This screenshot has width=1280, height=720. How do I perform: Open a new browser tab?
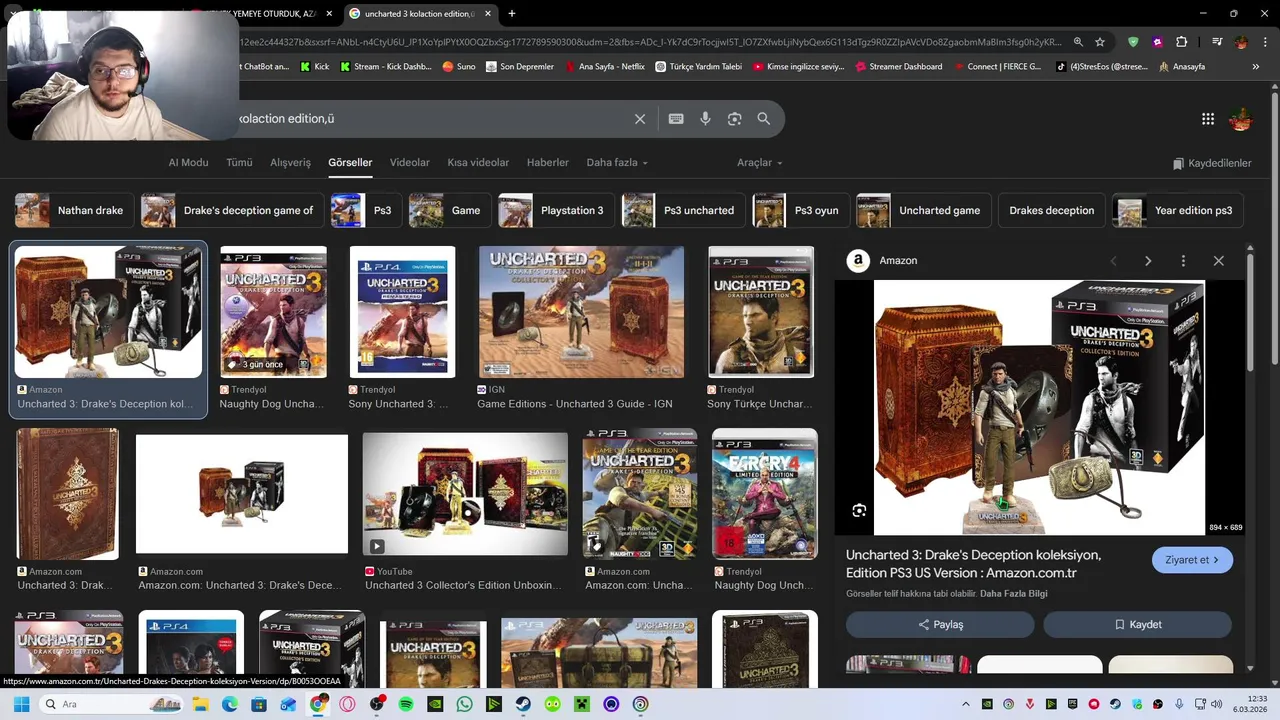[512, 14]
